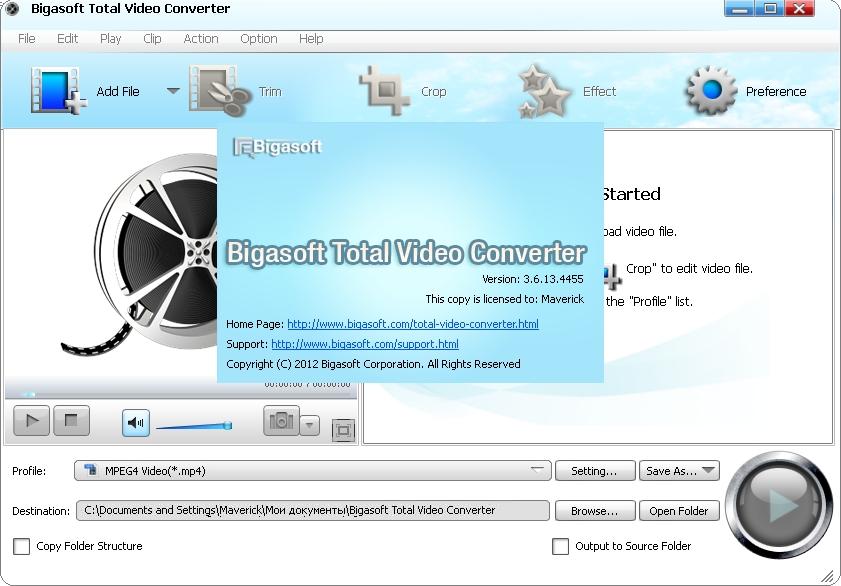Click the version 3.6.13.4455 text

533,279
